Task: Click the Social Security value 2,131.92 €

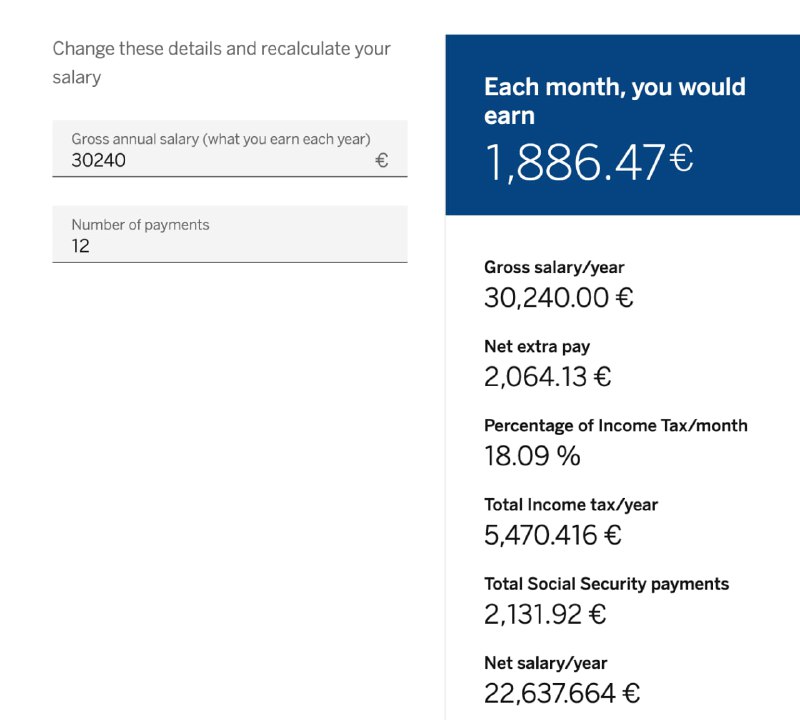Action: (x=545, y=614)
